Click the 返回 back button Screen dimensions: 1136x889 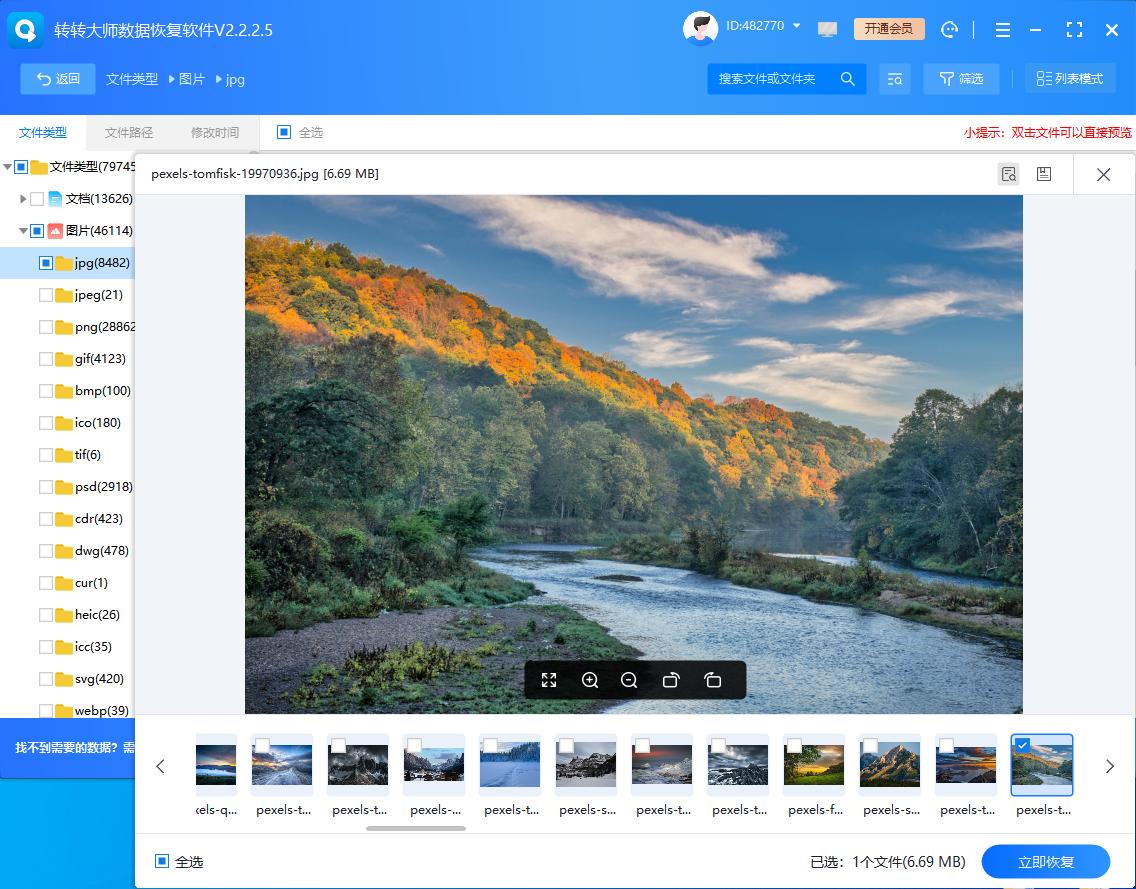57,78
